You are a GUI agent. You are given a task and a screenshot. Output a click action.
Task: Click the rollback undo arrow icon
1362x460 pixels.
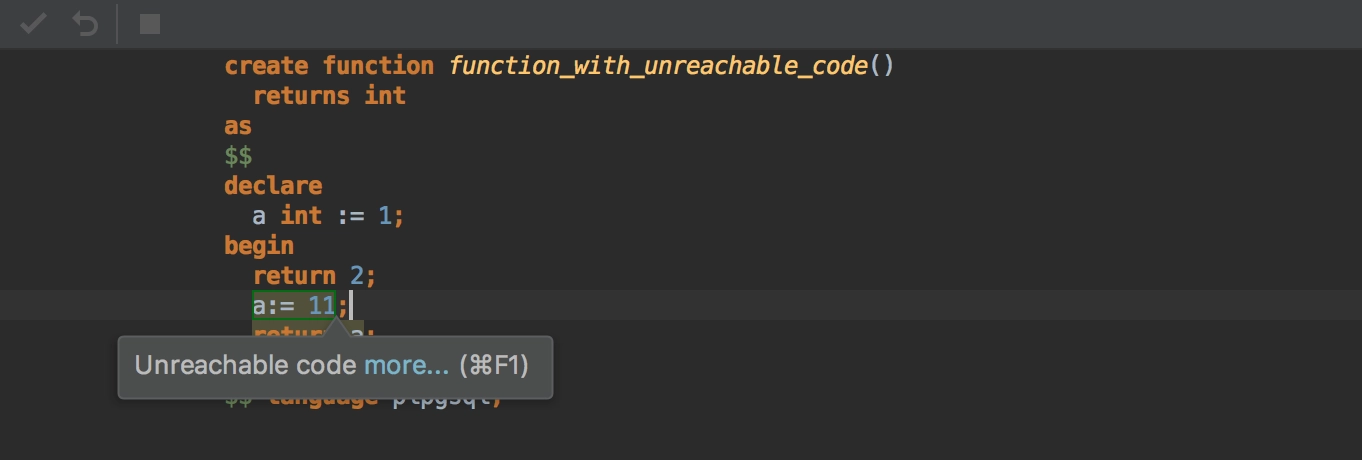pos(86,23)
